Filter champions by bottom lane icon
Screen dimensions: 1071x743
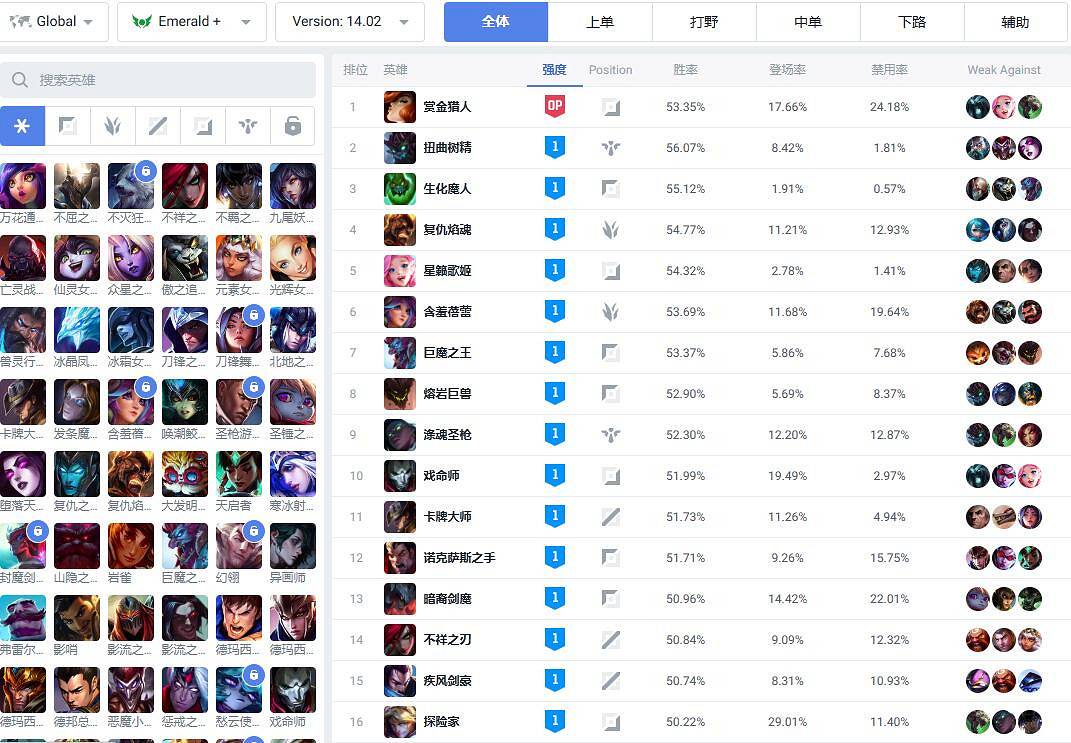203,126
